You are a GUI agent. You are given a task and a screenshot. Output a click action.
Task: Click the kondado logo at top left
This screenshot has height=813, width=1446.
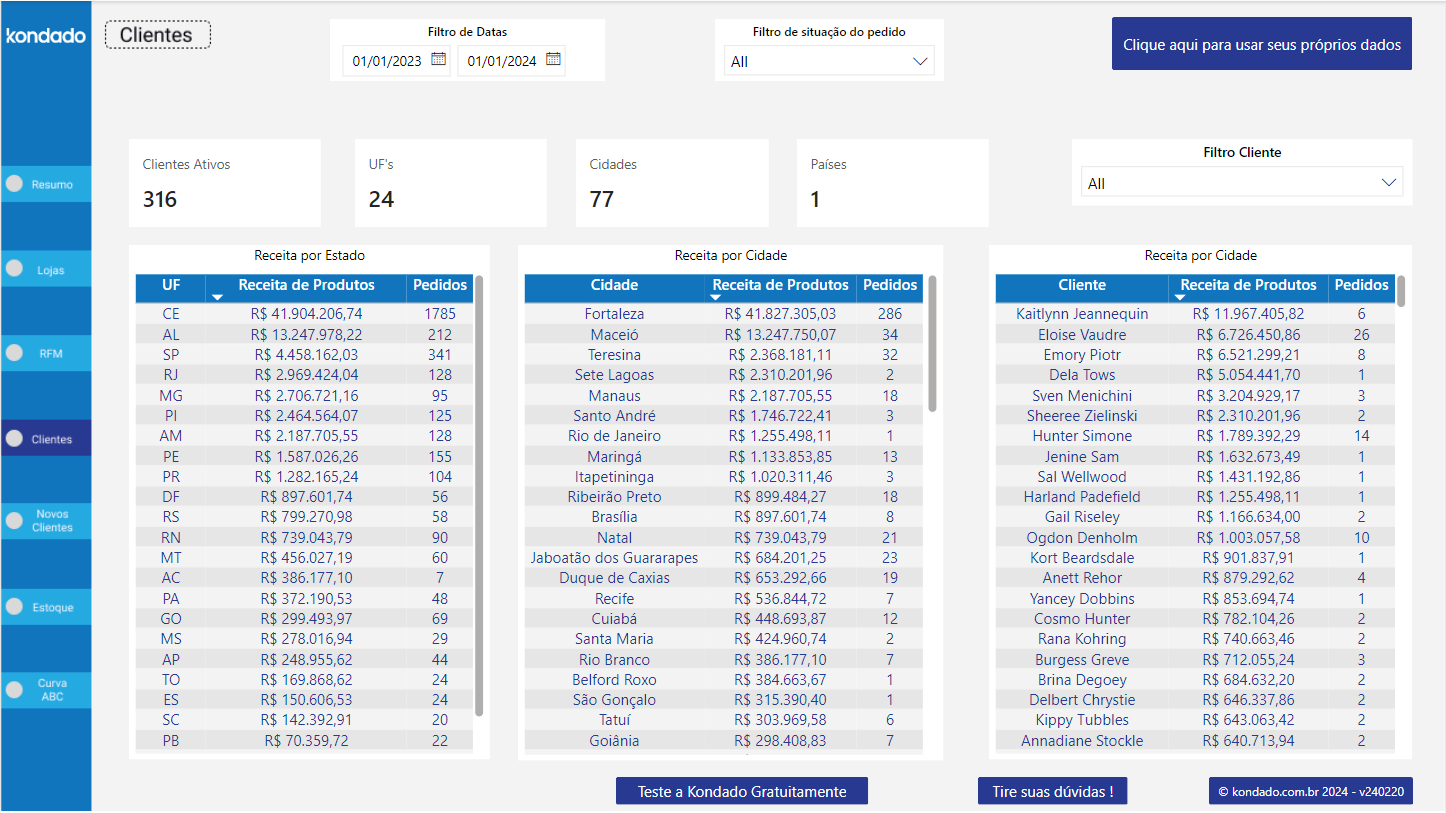(46, 34)
